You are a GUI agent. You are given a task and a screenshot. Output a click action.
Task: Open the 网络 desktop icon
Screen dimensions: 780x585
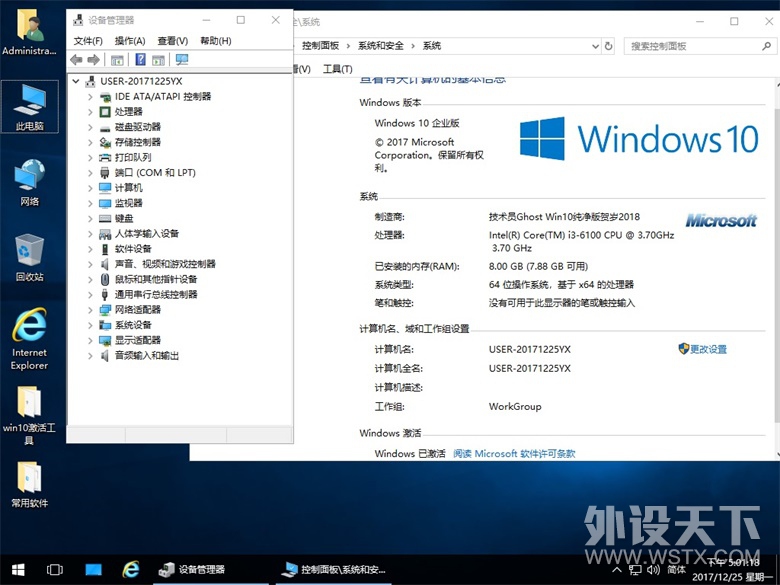click(30, 182)
